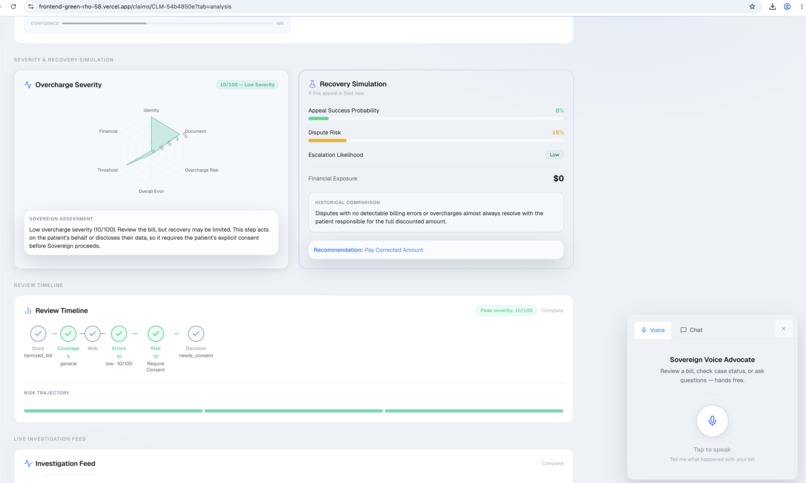This screenshot has height=483, width=806.
Task: Click the confidence bar at the top
Action: pyautogui.click(x=168, y=23)
